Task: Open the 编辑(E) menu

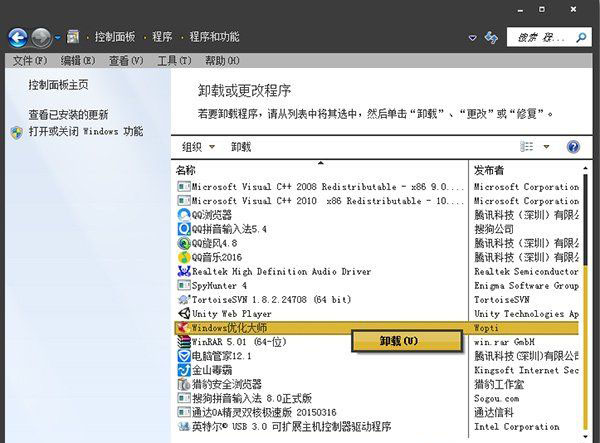Action: pyautogui.click(x=78, y=60)
